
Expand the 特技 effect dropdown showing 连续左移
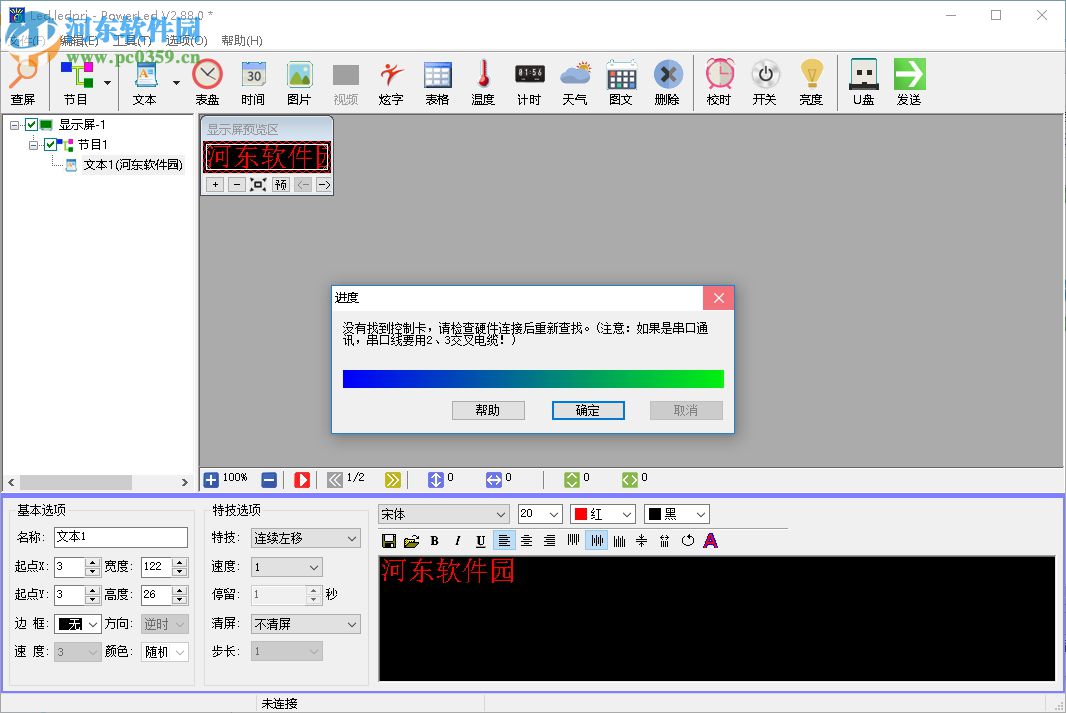(352, 538)
